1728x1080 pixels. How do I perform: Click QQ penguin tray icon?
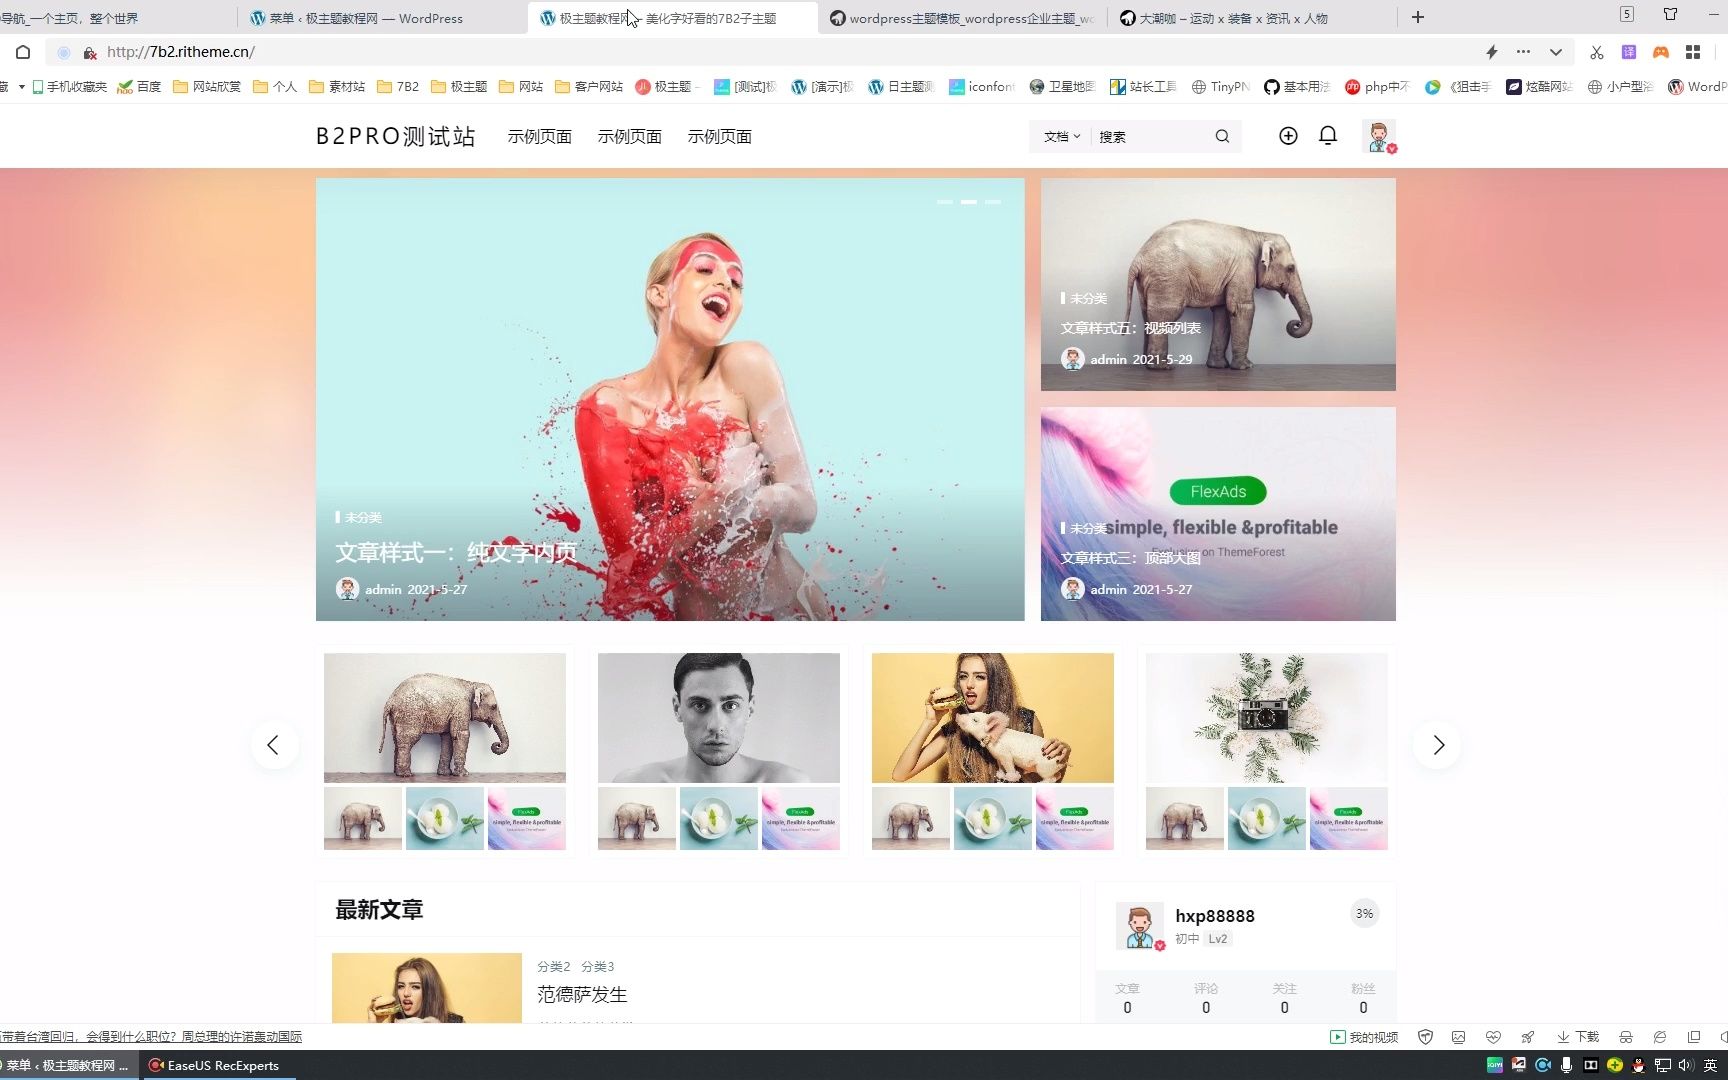[1638, 1065]
